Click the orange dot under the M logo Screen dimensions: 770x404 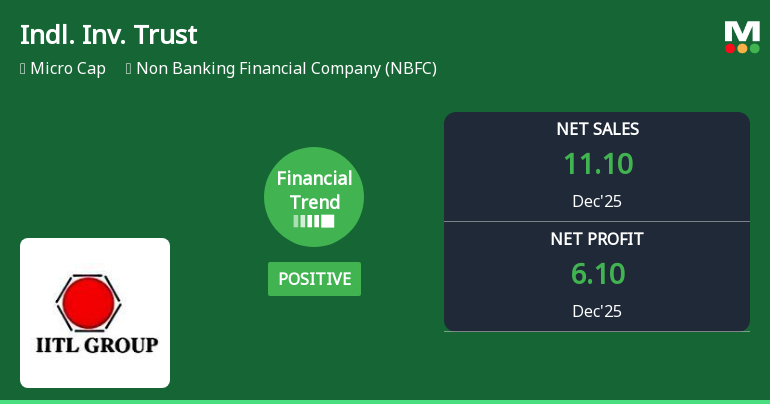pyautogui.click(x=742, y=48)
